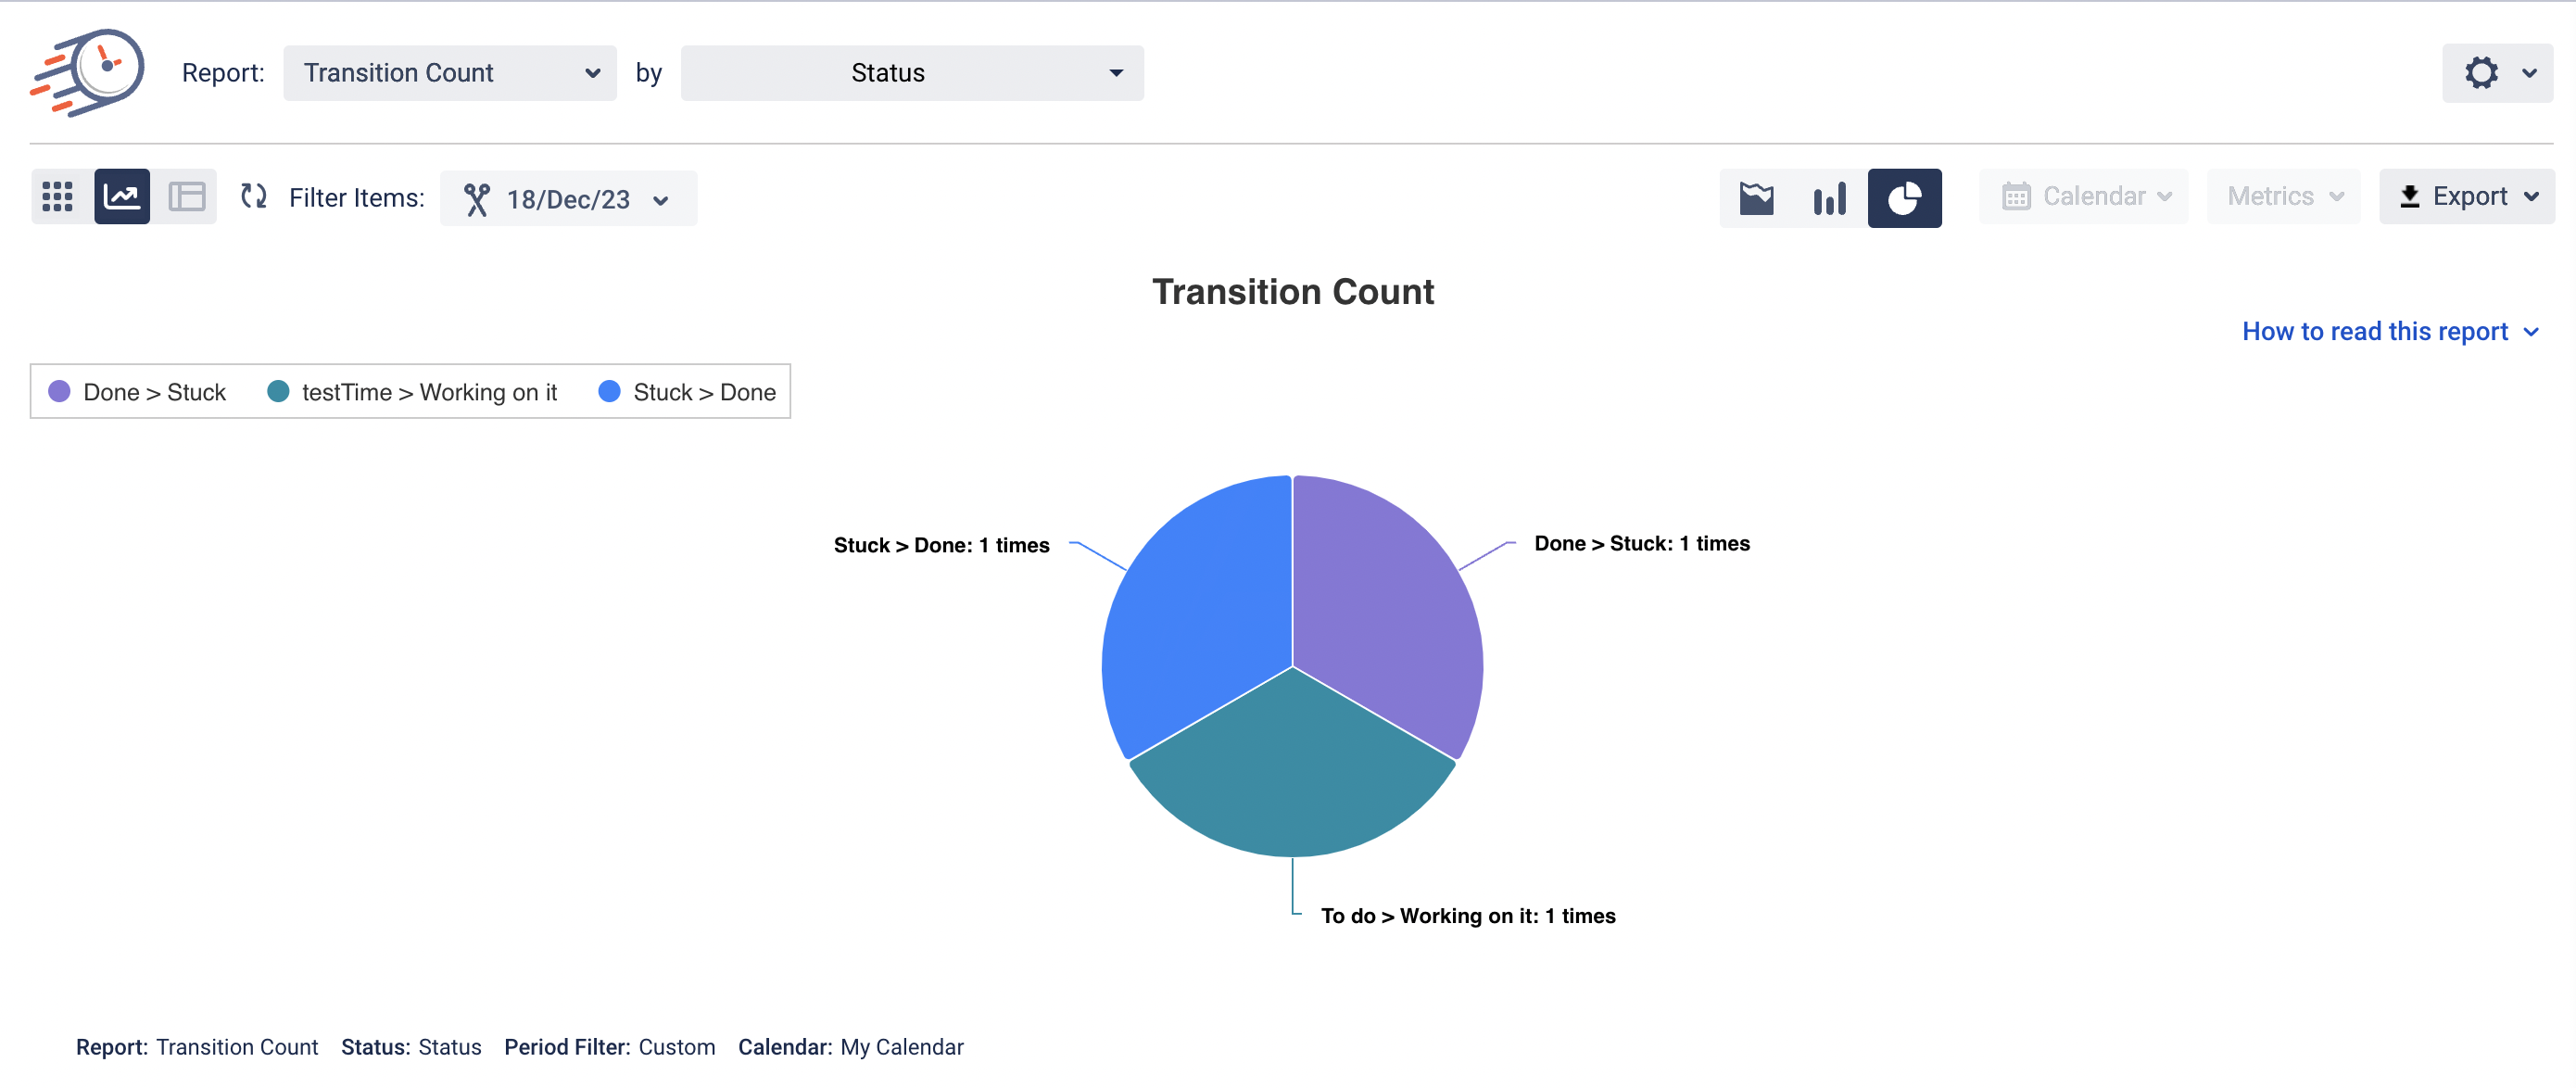Viewport: 2576px width, 1088px height.
Task: Click the refresh data icon
Action: click(254, 197)
